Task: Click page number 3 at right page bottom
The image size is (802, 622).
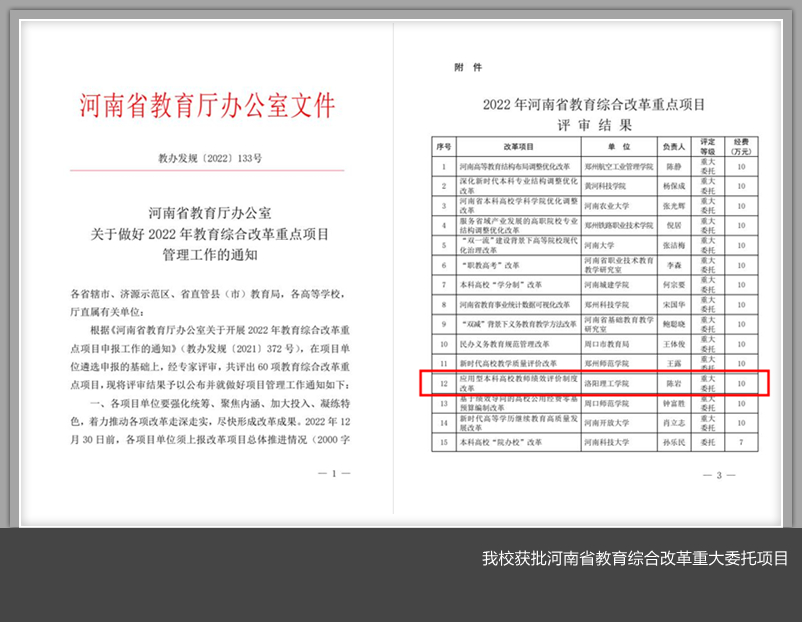Action: tap(720, 474)
